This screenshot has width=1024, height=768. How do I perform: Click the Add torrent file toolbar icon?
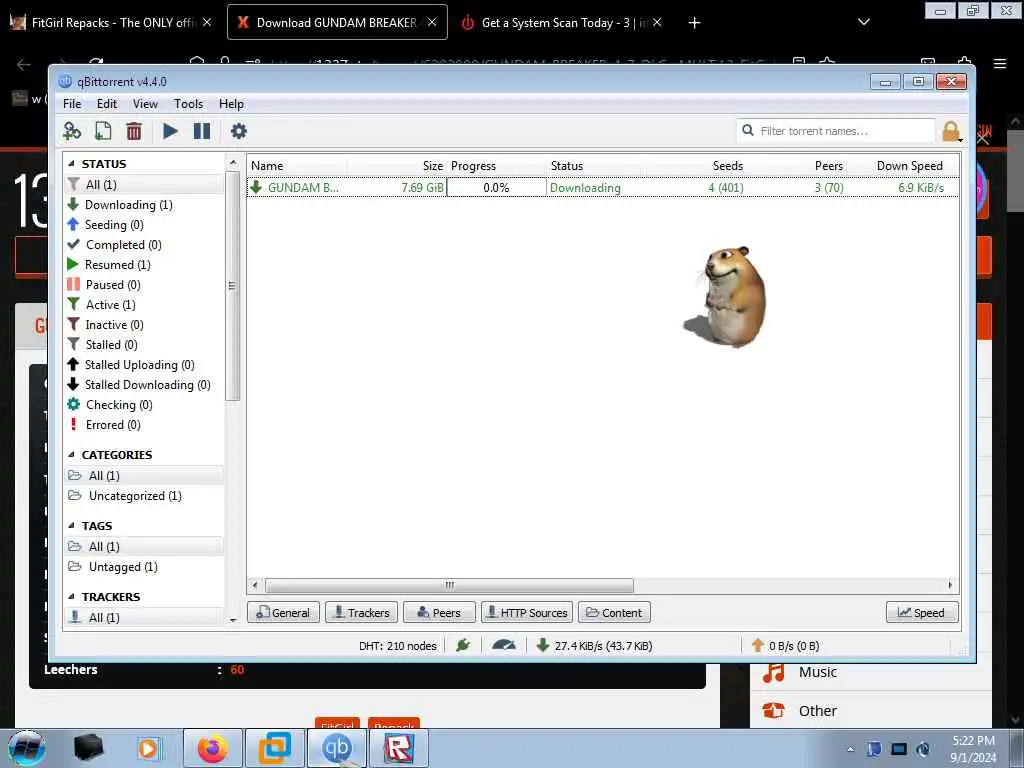(103, 131)
